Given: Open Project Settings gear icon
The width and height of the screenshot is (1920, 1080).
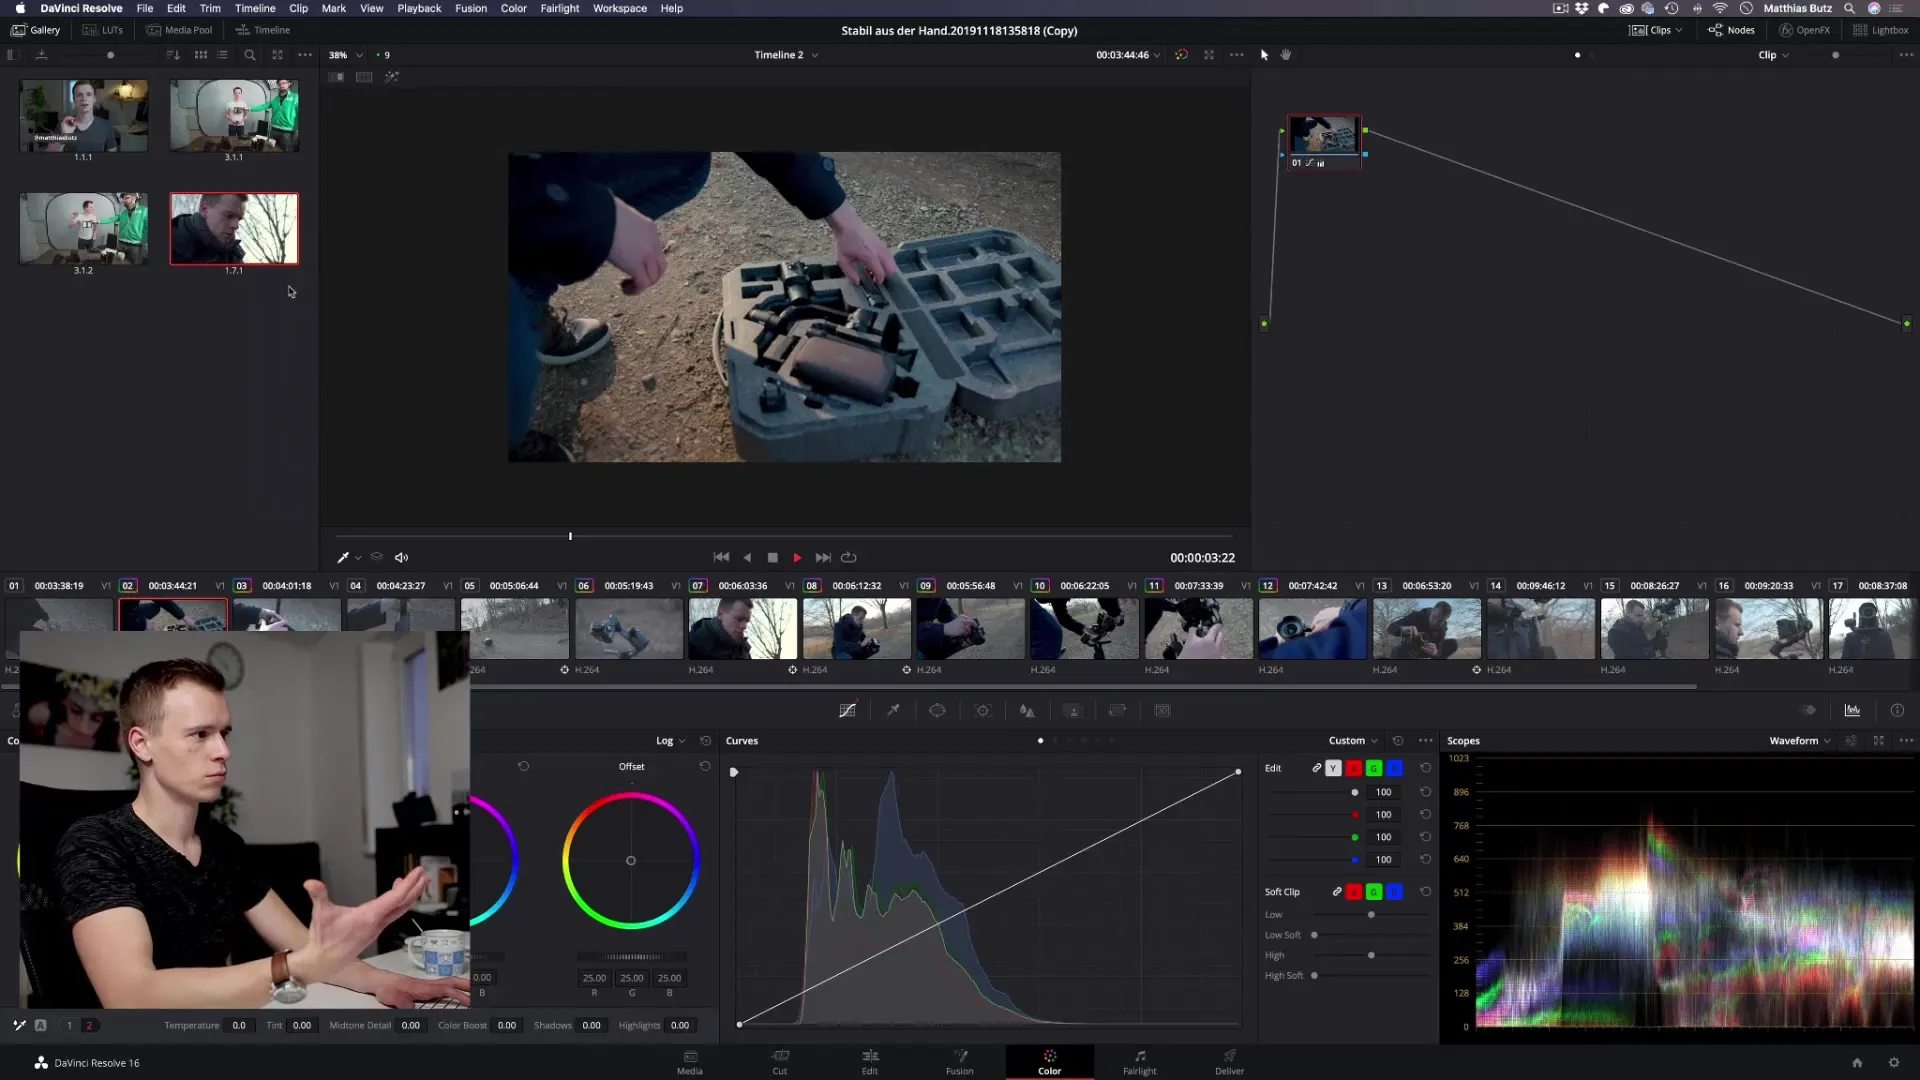Looking at the screenshot, I should tap(1894, 1063).
